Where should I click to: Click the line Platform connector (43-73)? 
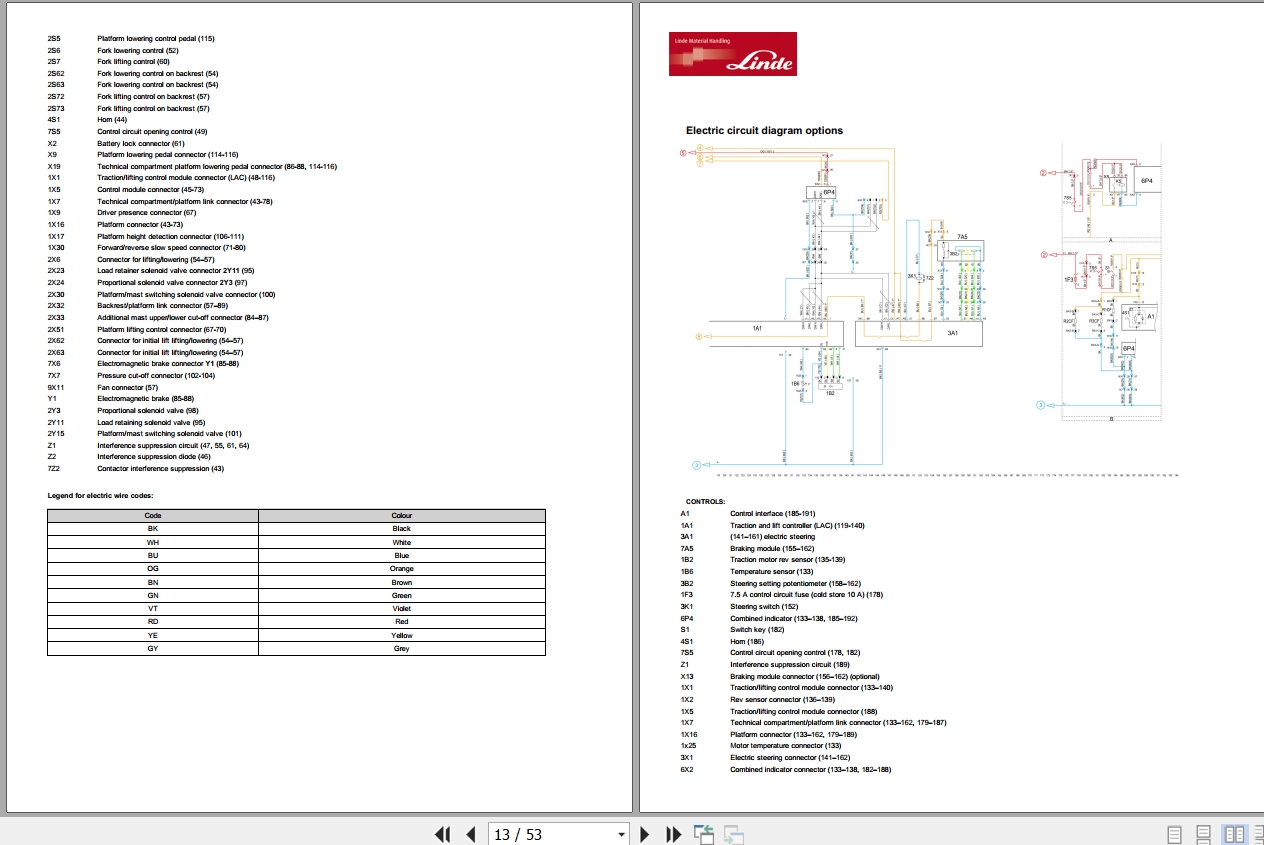[141, 224]
